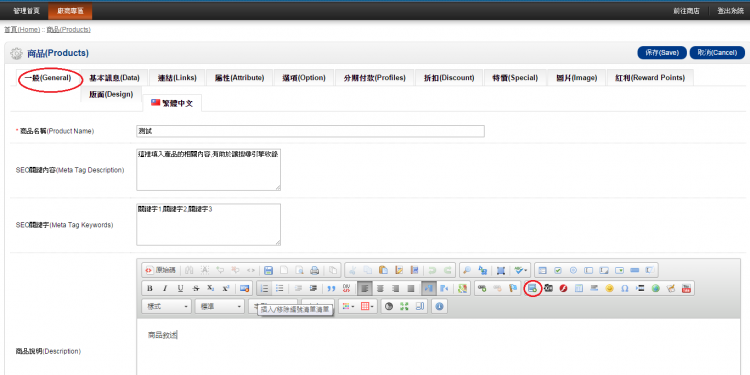Click inside the Description editor body
Image resolution: width=750 pixels, height=375 pixels.
[x=438, y=347]
